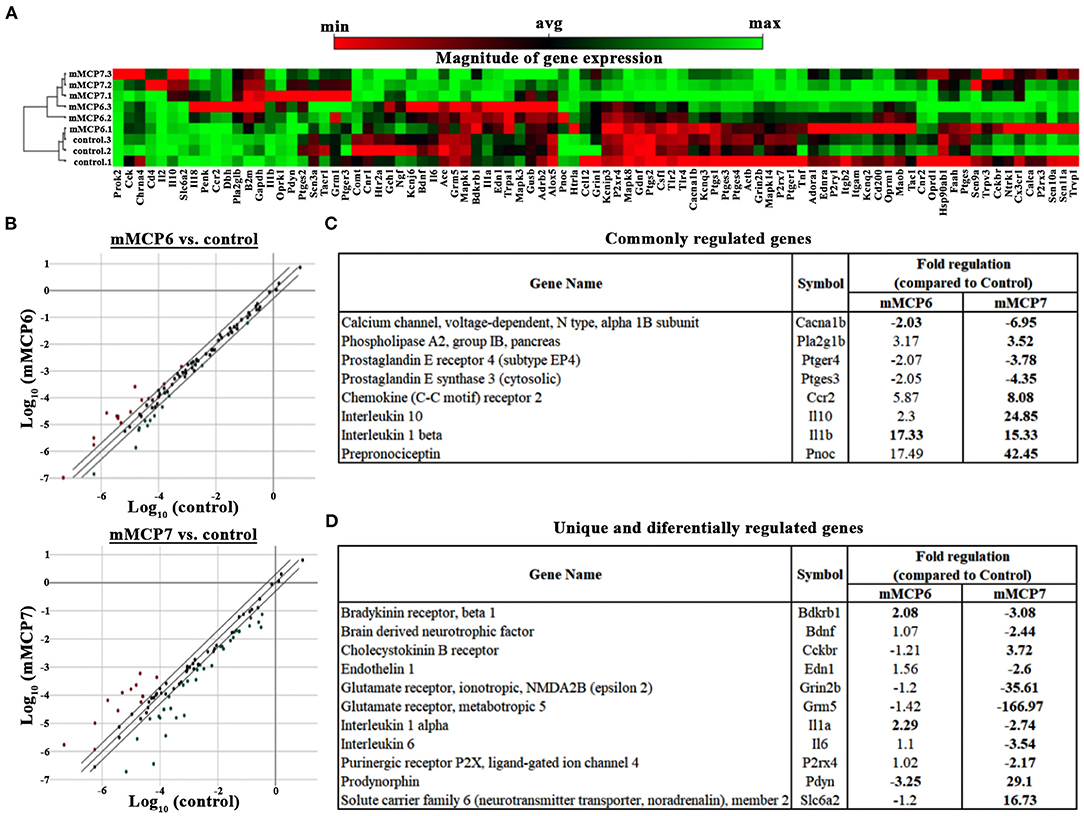The width and height of the screenshot is (1084, 816).
Task: Click Il1b mMCP6 value 17.33
Action: [x=905, y=435]
